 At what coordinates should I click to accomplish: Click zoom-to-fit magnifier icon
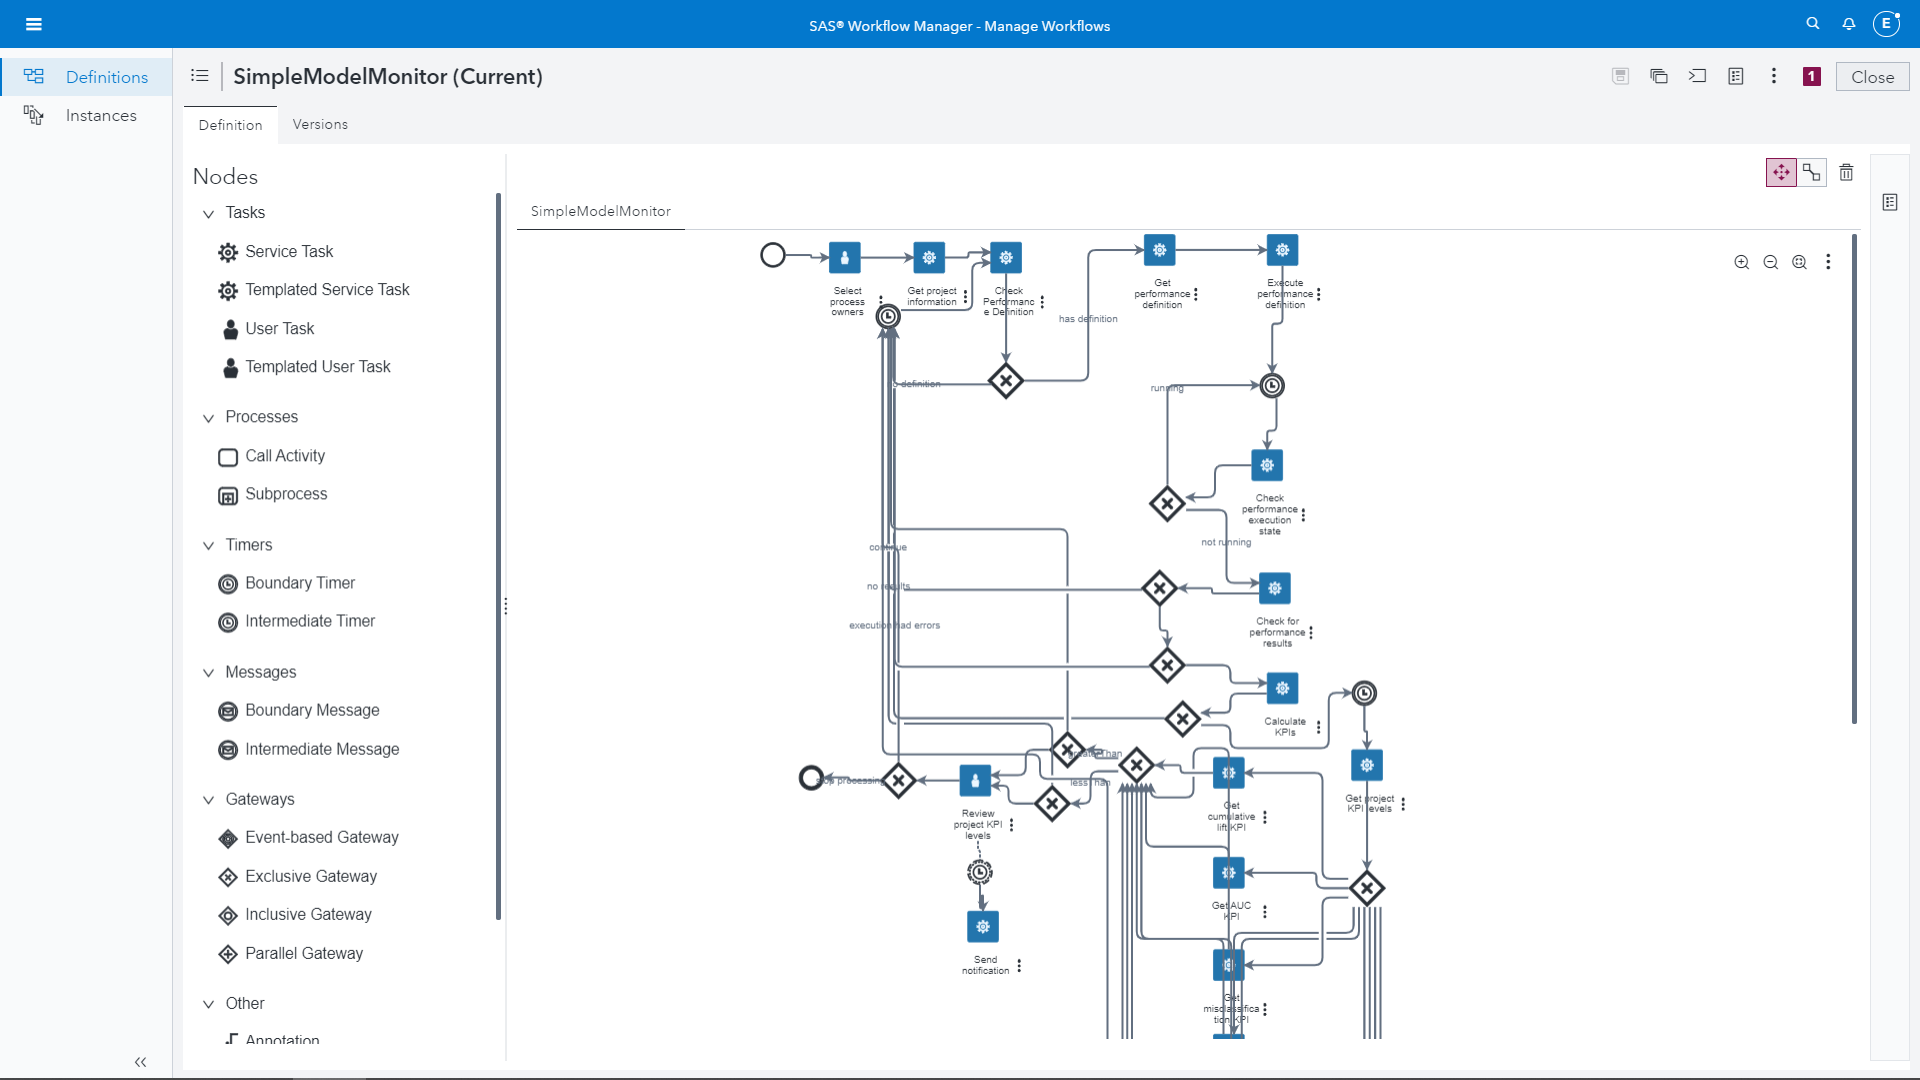[1799, 262]
